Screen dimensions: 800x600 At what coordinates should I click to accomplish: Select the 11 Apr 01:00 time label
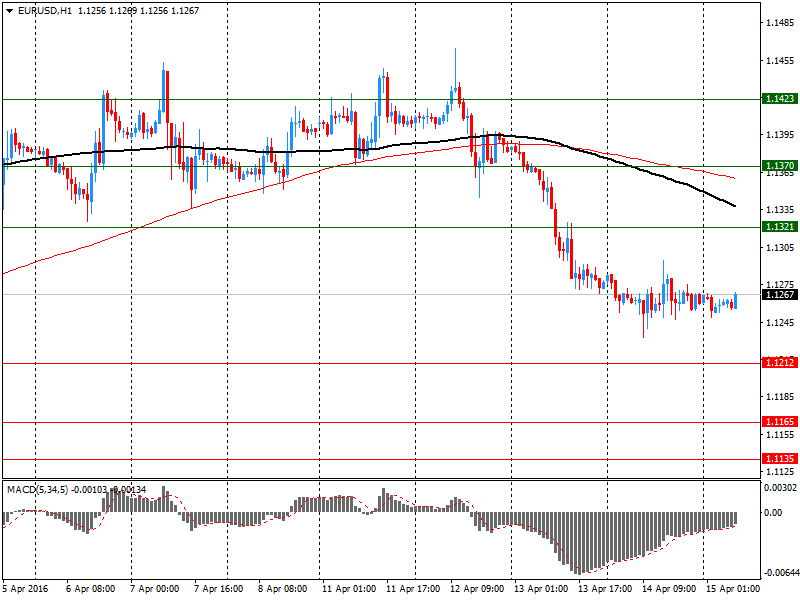pos(349,589)
